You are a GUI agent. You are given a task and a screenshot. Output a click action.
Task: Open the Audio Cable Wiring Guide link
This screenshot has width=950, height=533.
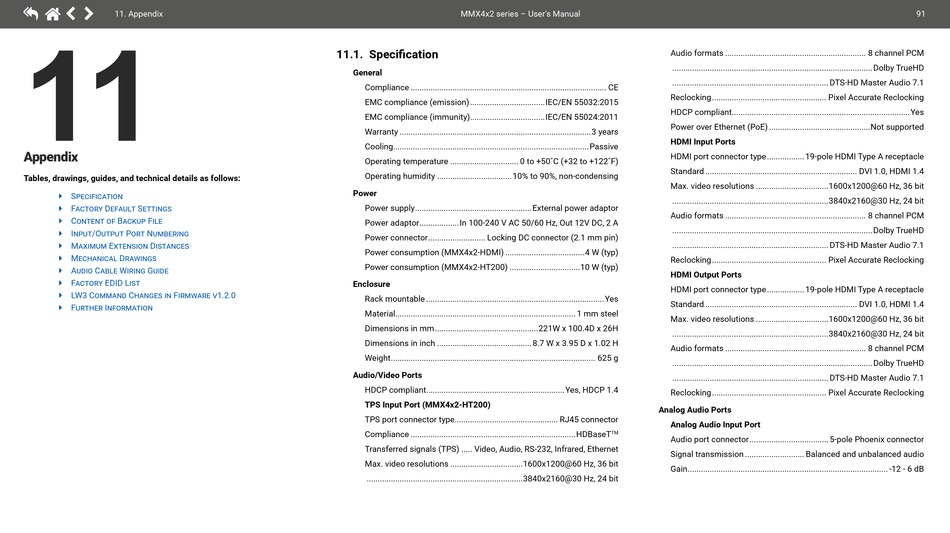(119, 271)
